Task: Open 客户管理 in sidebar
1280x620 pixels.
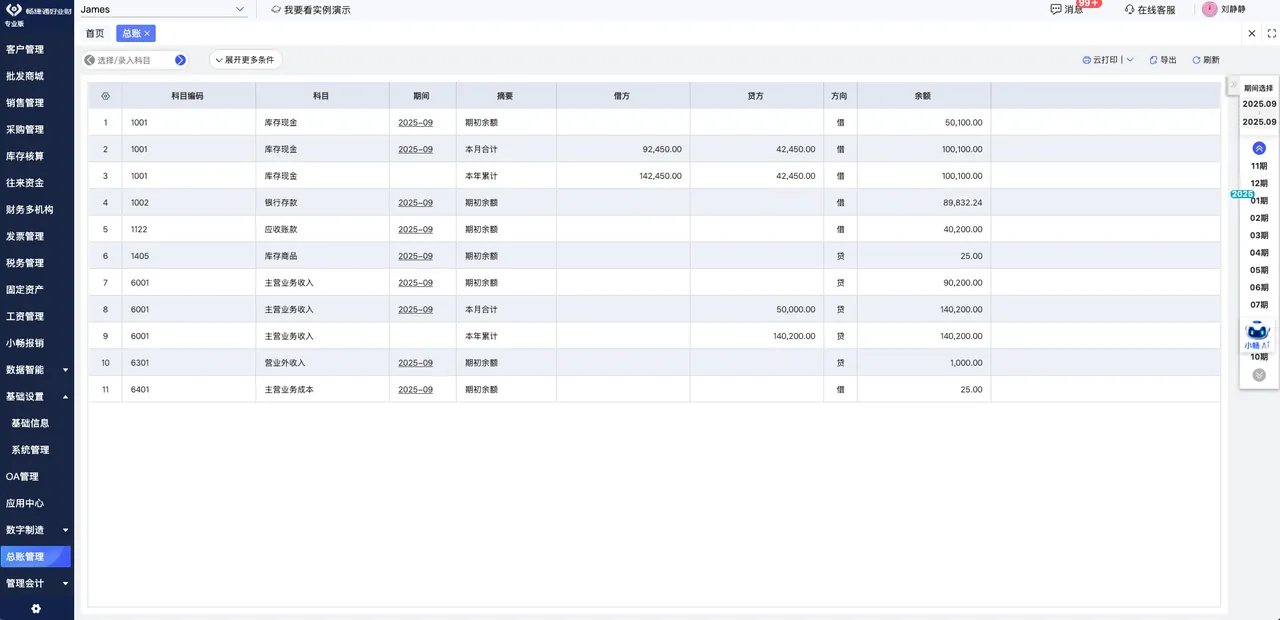Action: (25, 49)
